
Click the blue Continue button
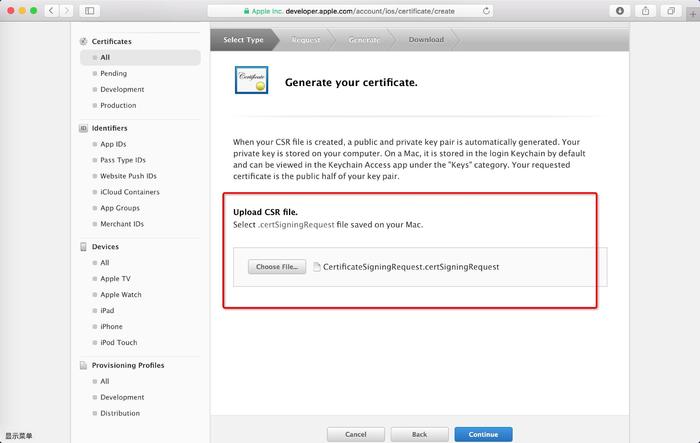click(x=483, y=435)
